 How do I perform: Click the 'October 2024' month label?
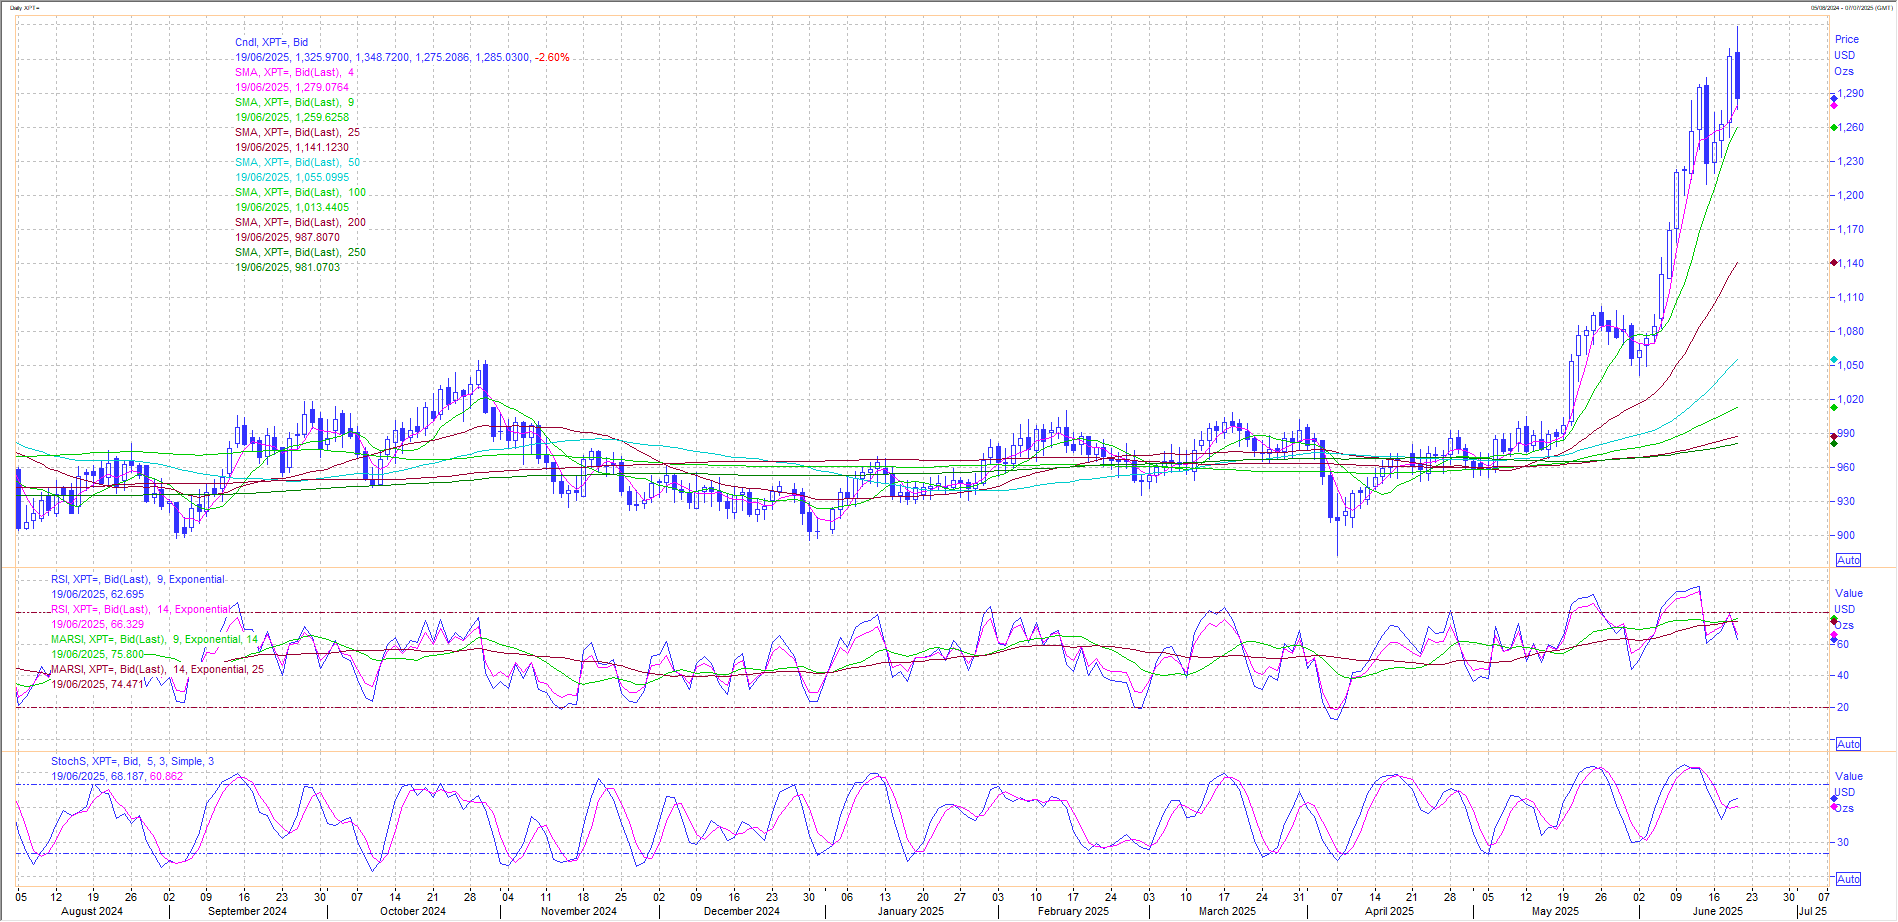(413, 911)
